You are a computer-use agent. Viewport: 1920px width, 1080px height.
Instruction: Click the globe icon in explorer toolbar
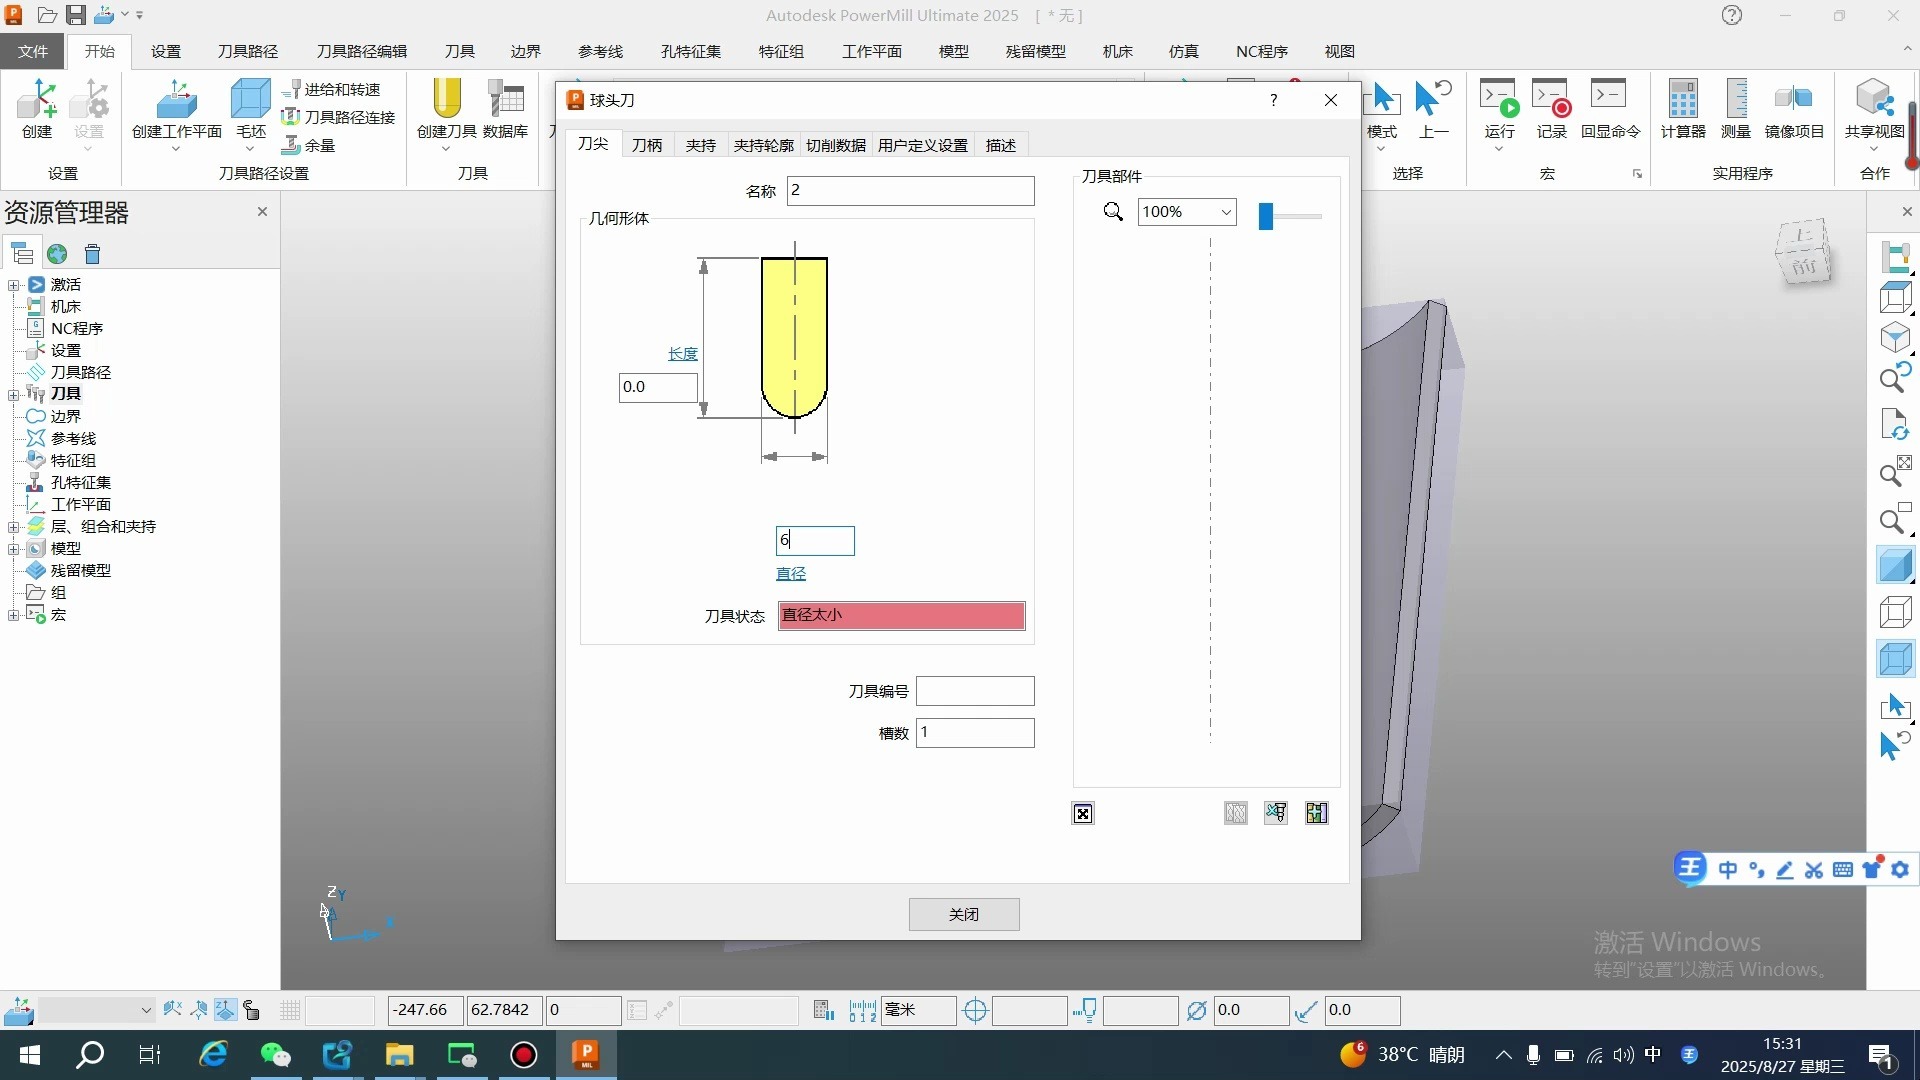click(57, 254)
